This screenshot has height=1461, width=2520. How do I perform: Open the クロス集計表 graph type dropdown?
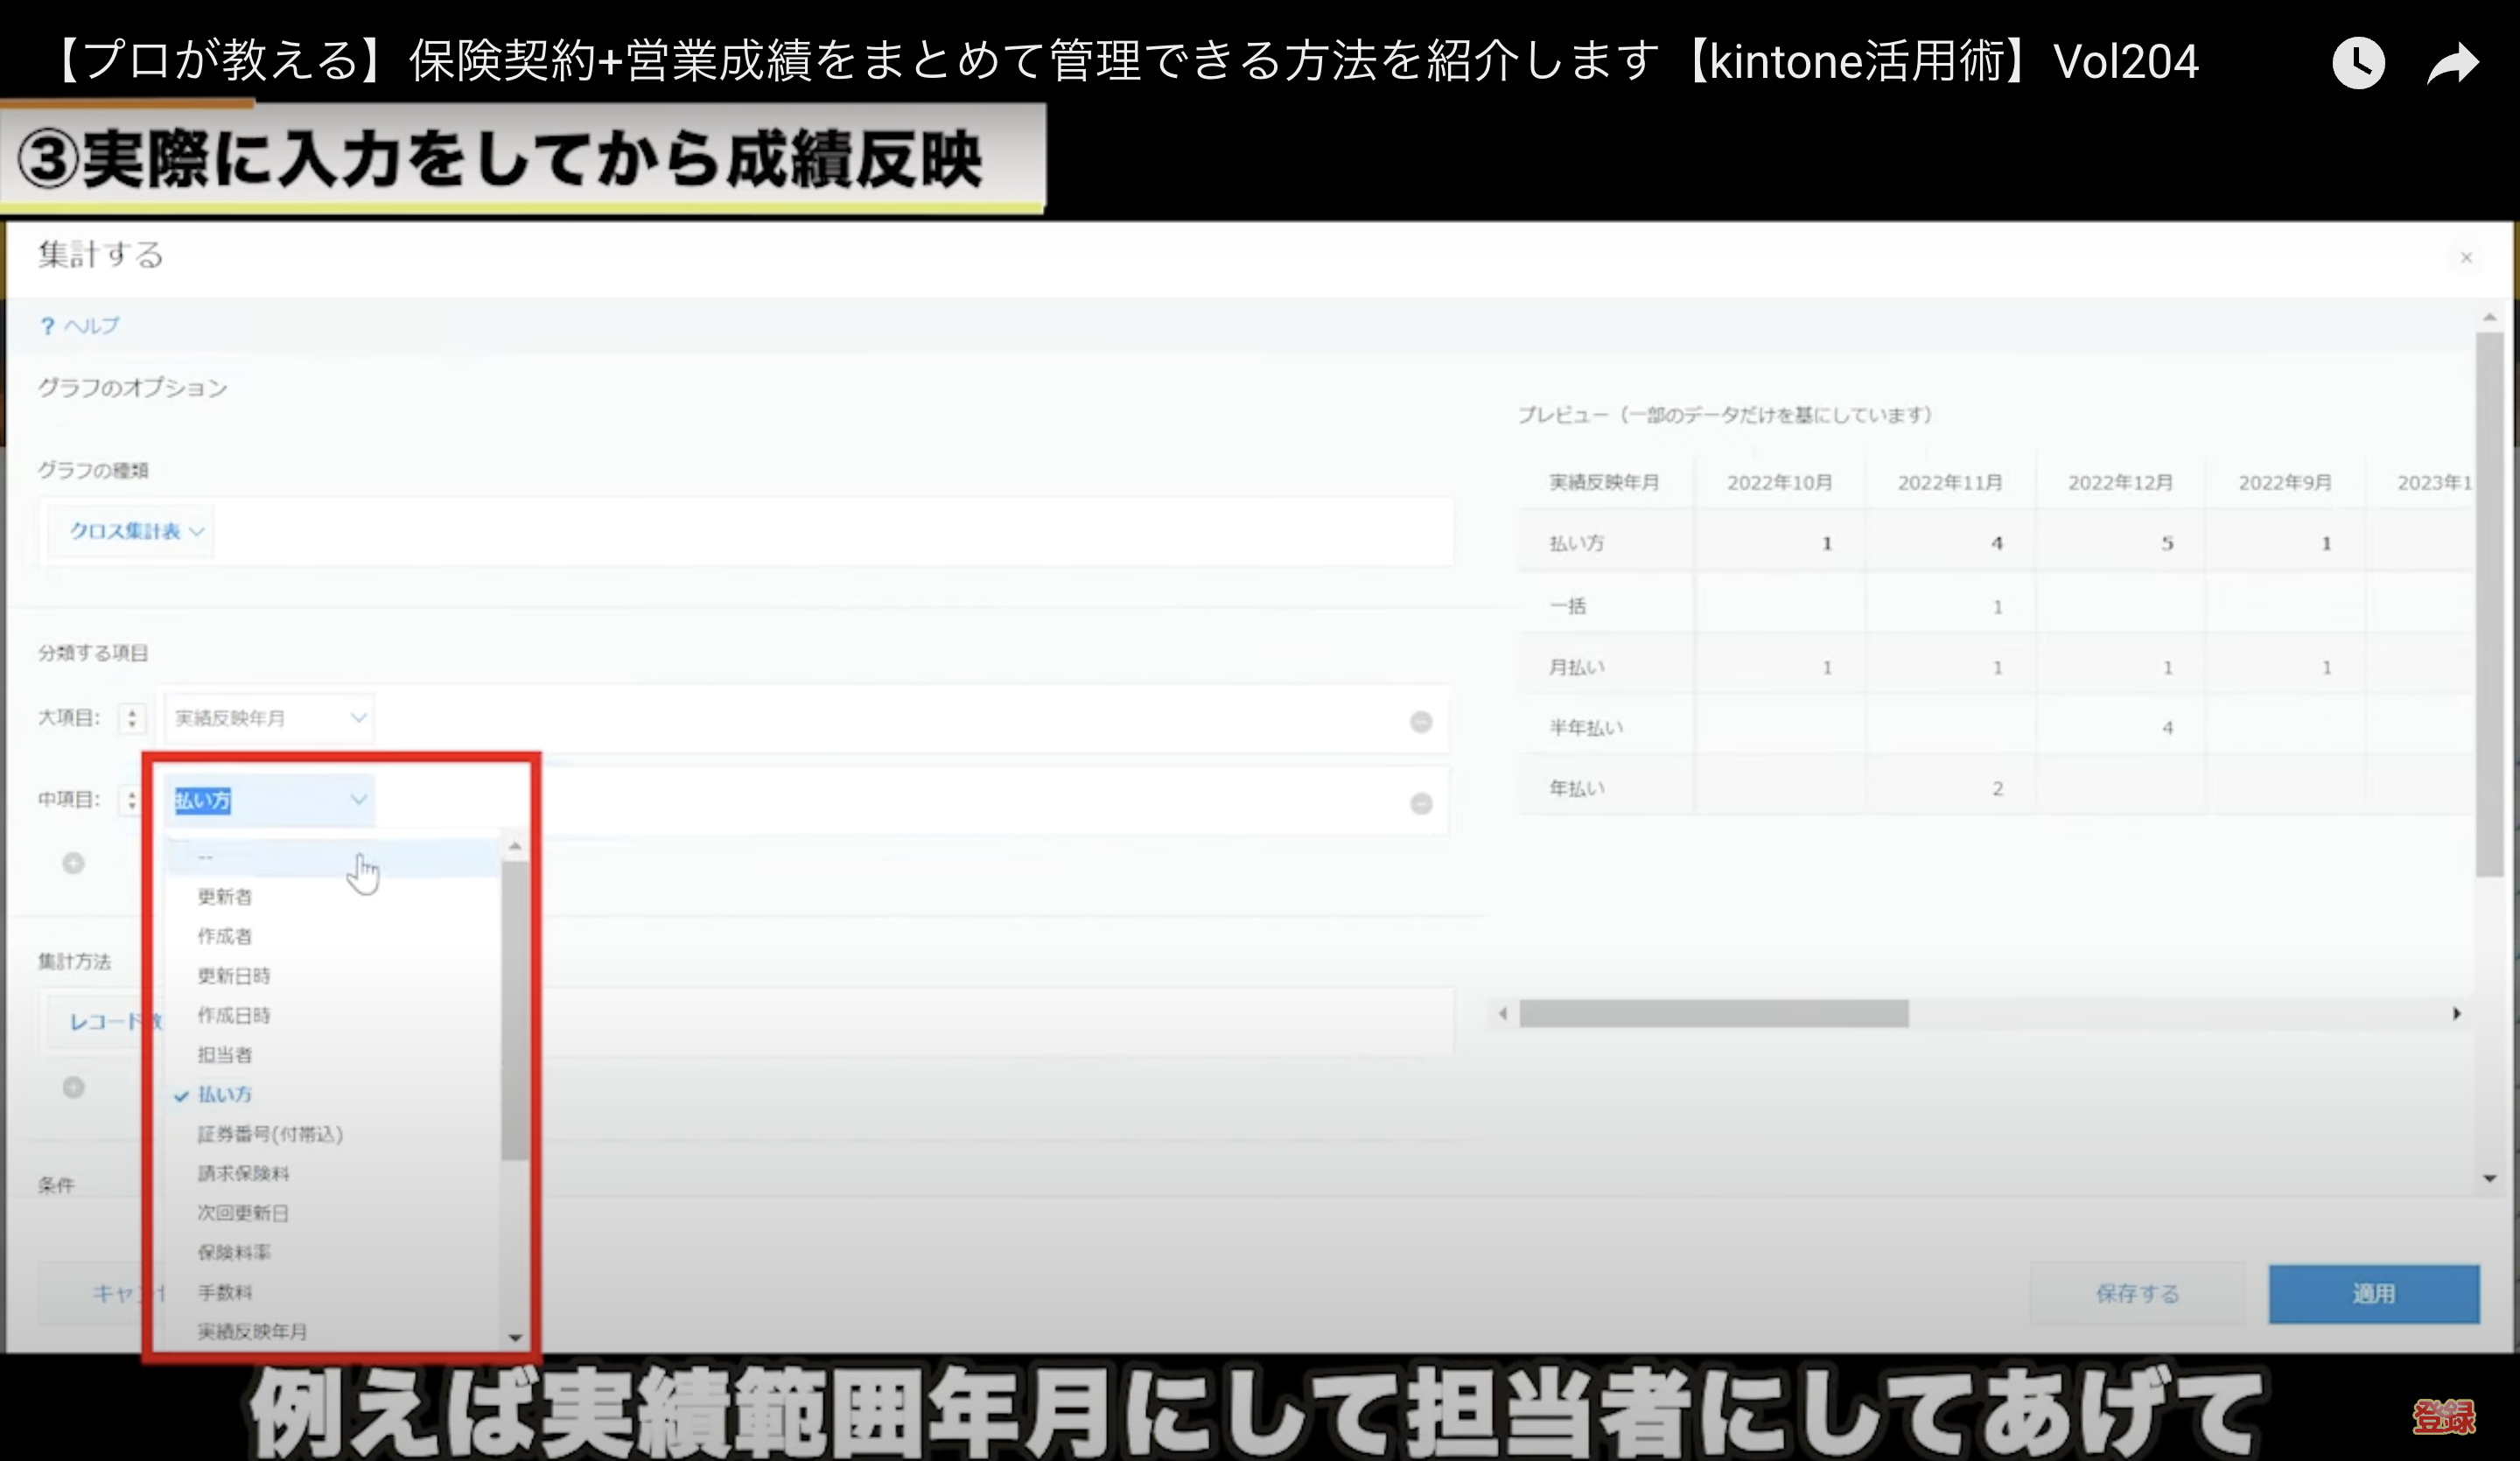click(x=136, y=531)
